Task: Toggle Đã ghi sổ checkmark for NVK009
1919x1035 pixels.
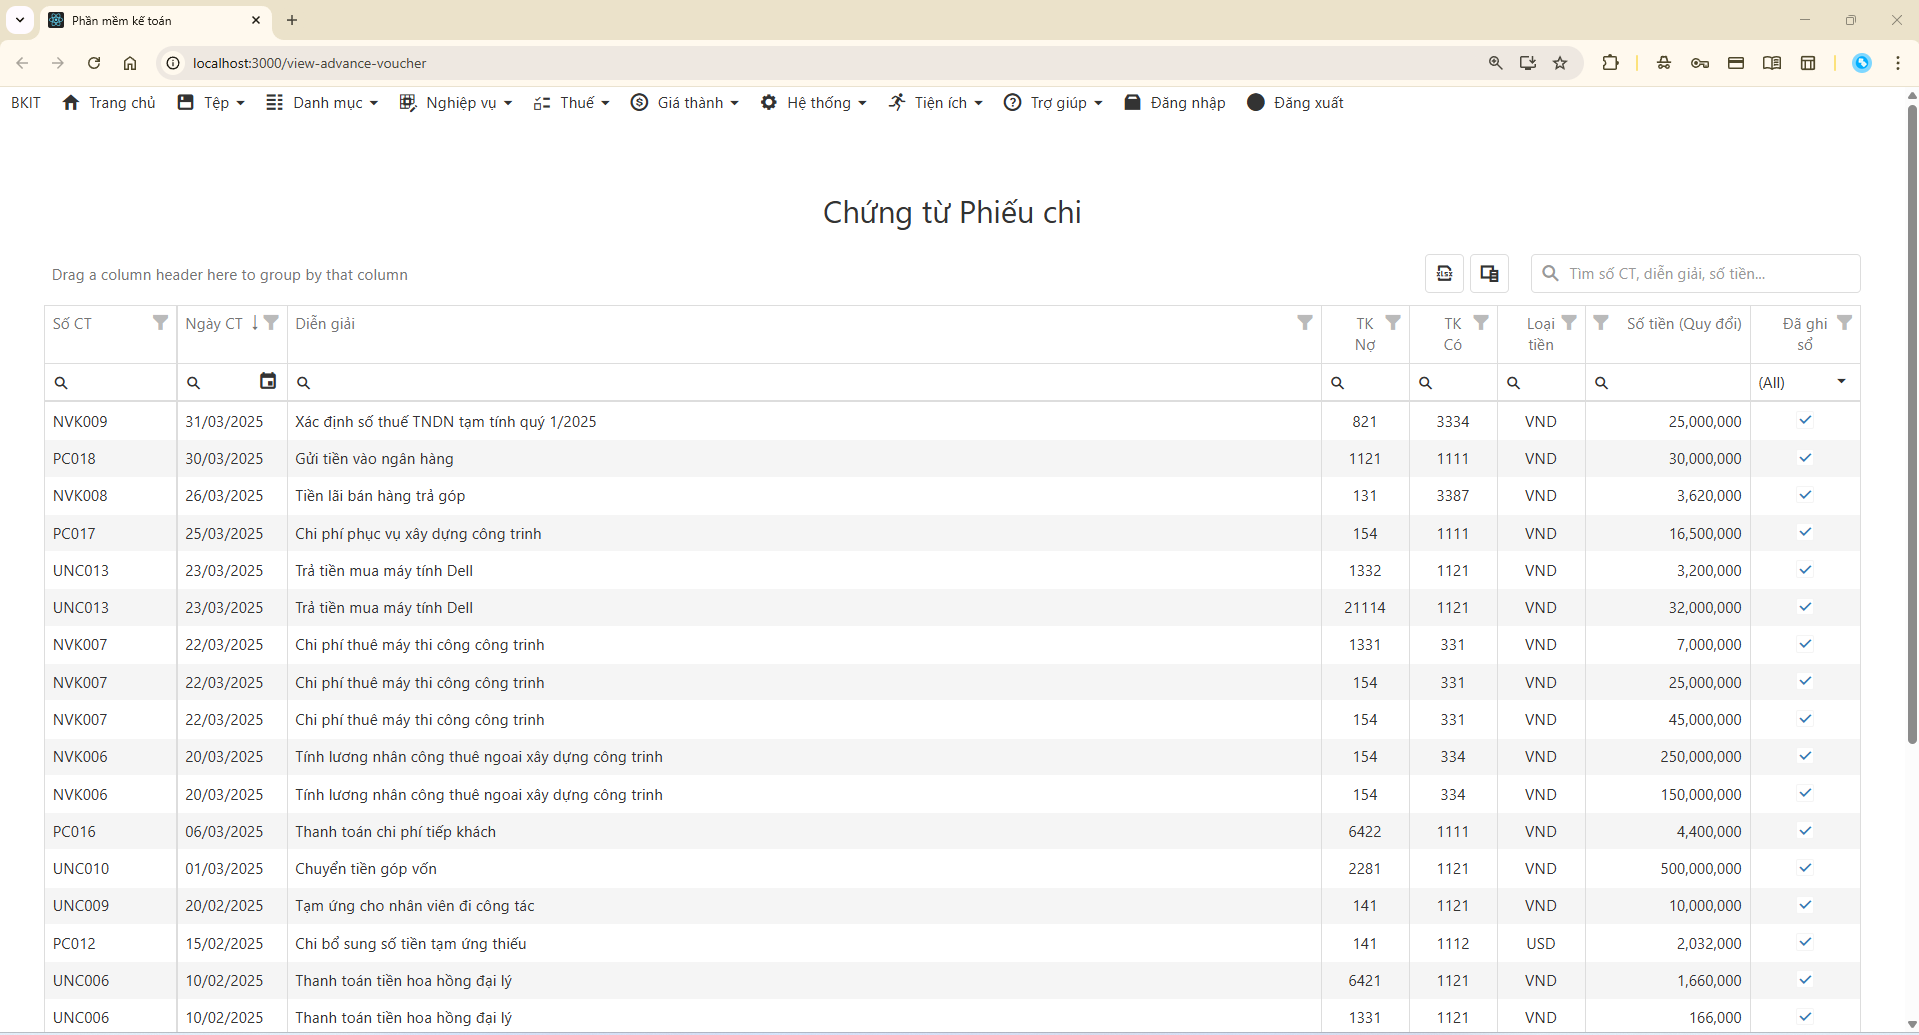Action: point(1805,421)
